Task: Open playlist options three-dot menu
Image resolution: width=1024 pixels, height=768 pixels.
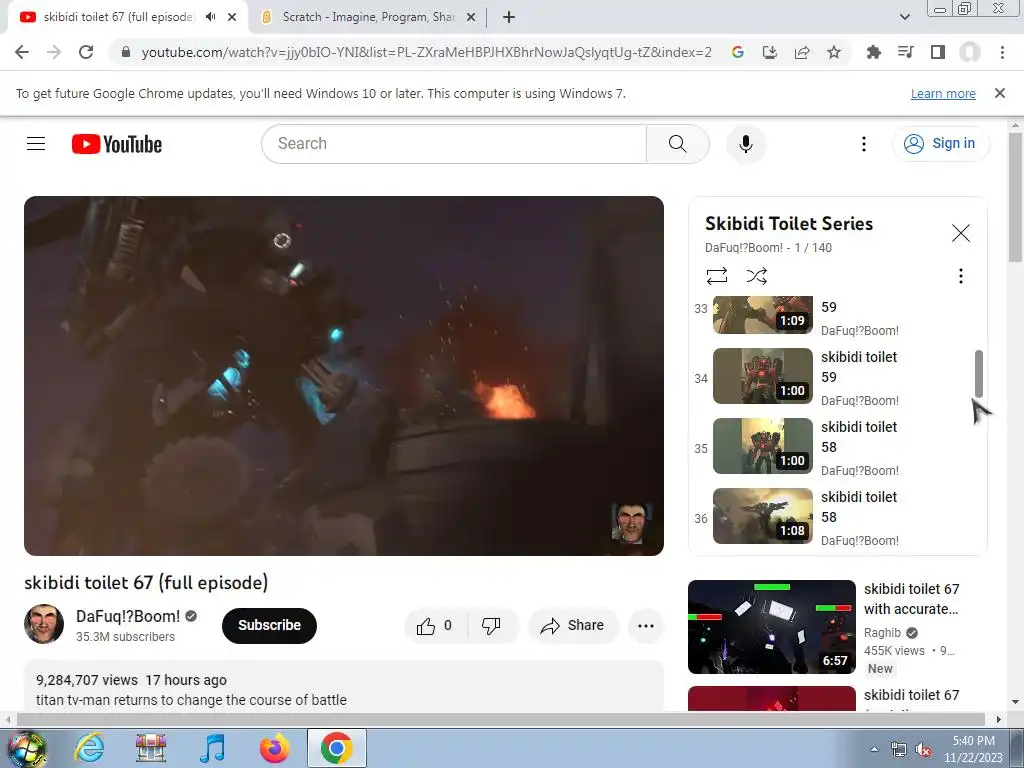Action: click(960, 276)
